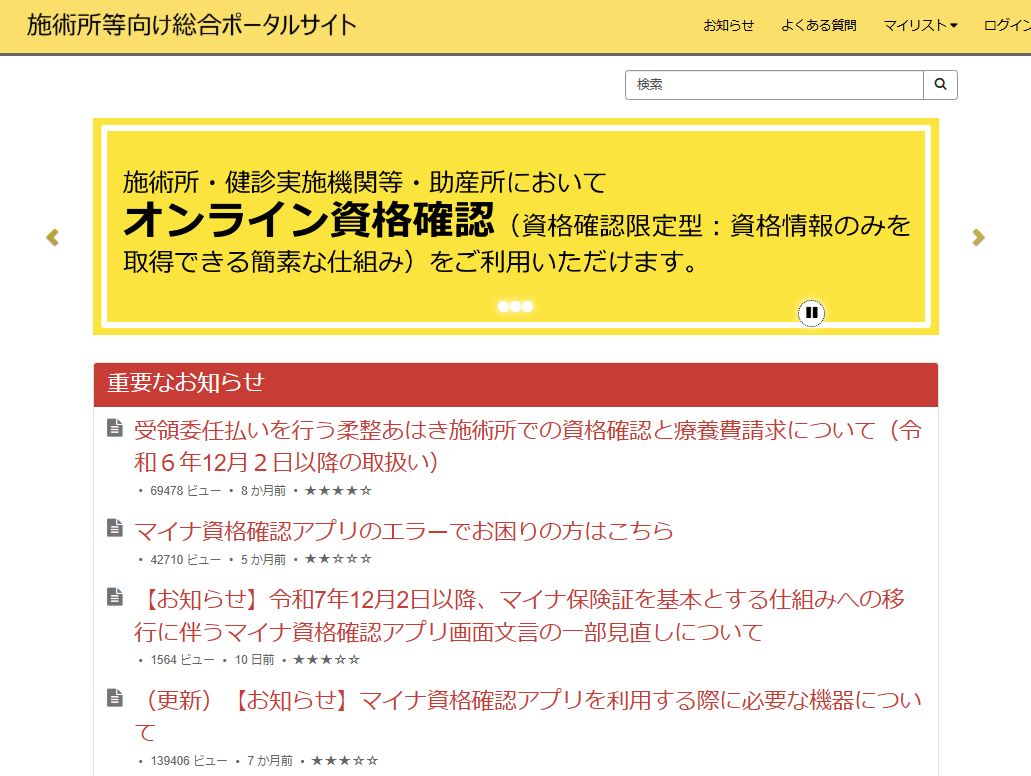Advance to next carousel slide arrow
Screen dimensions: 1031x776
click(978, 237)
